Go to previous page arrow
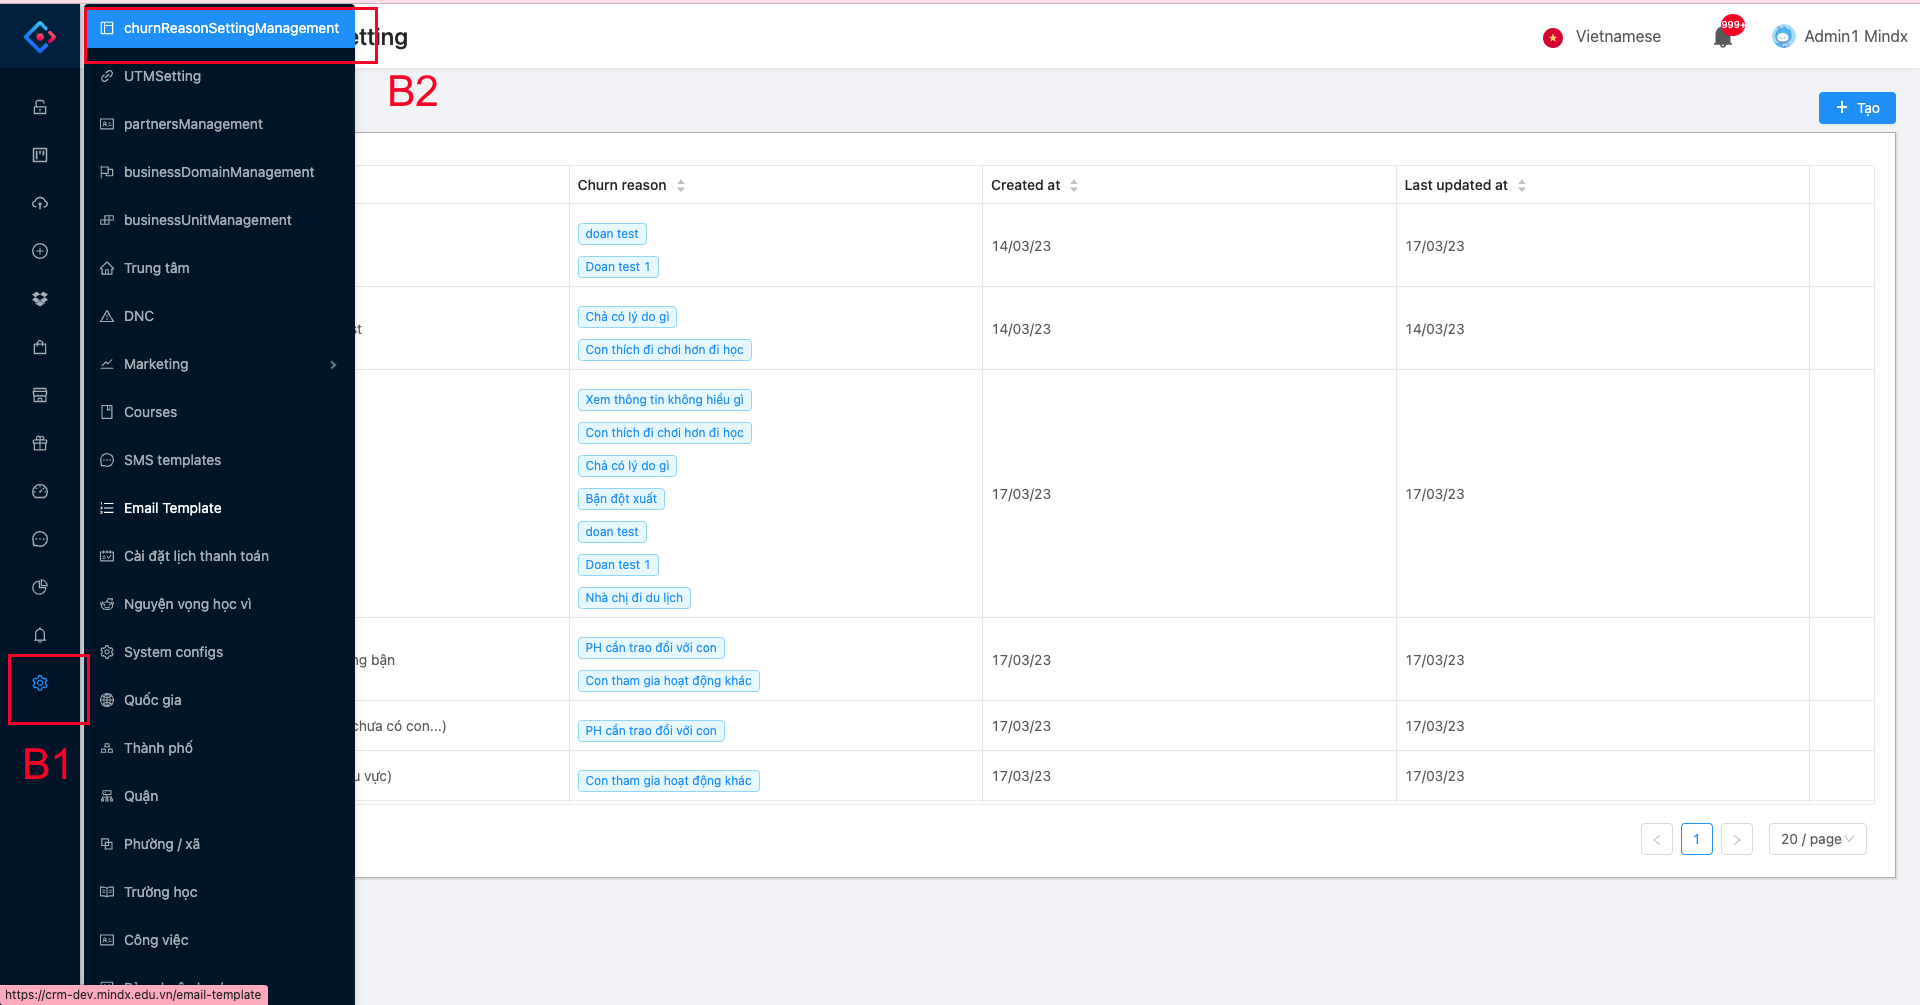 (1657, 839)
